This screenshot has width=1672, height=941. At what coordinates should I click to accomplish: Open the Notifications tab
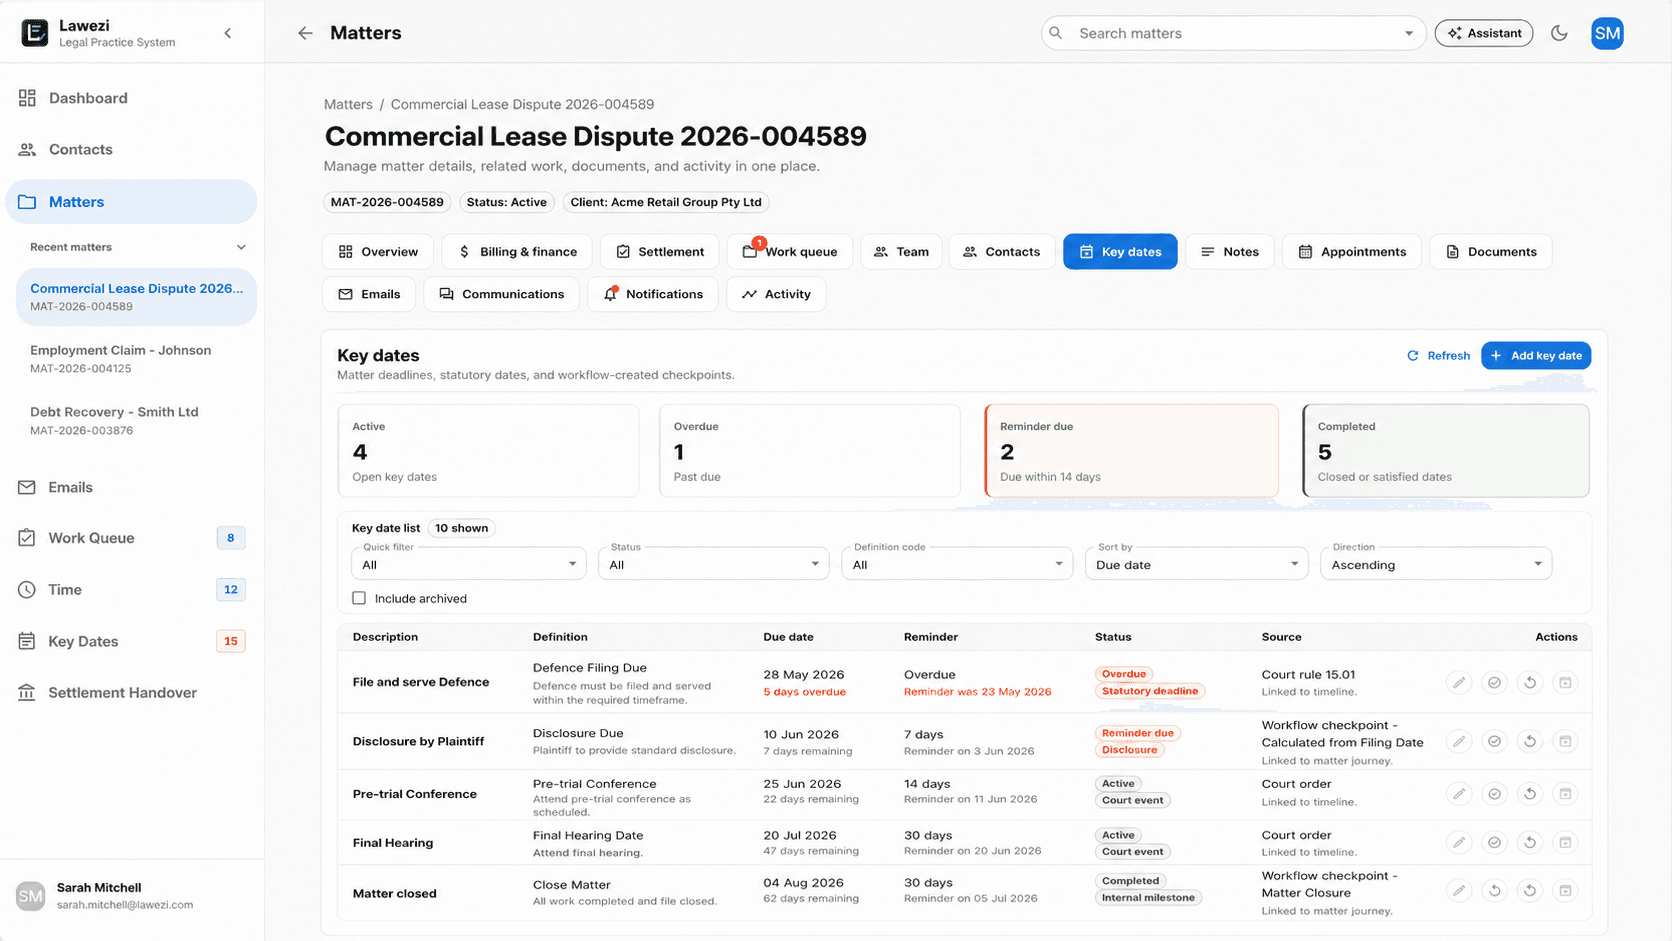[653, 294]
